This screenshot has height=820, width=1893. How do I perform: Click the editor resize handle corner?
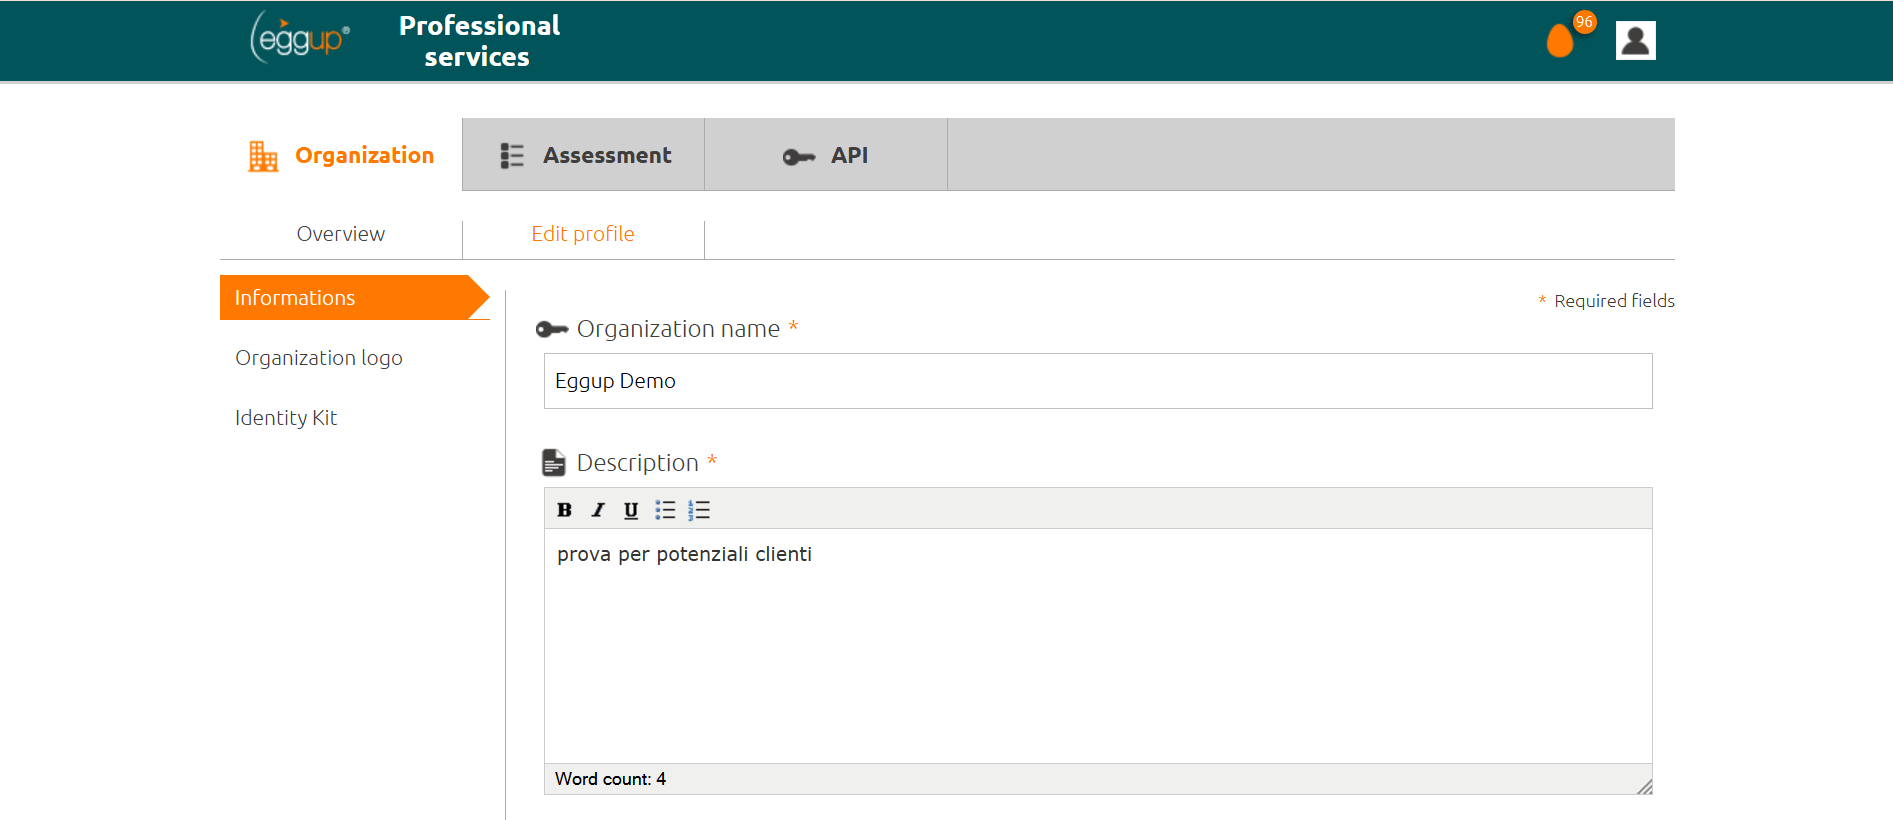click(x=1644, y=787)
